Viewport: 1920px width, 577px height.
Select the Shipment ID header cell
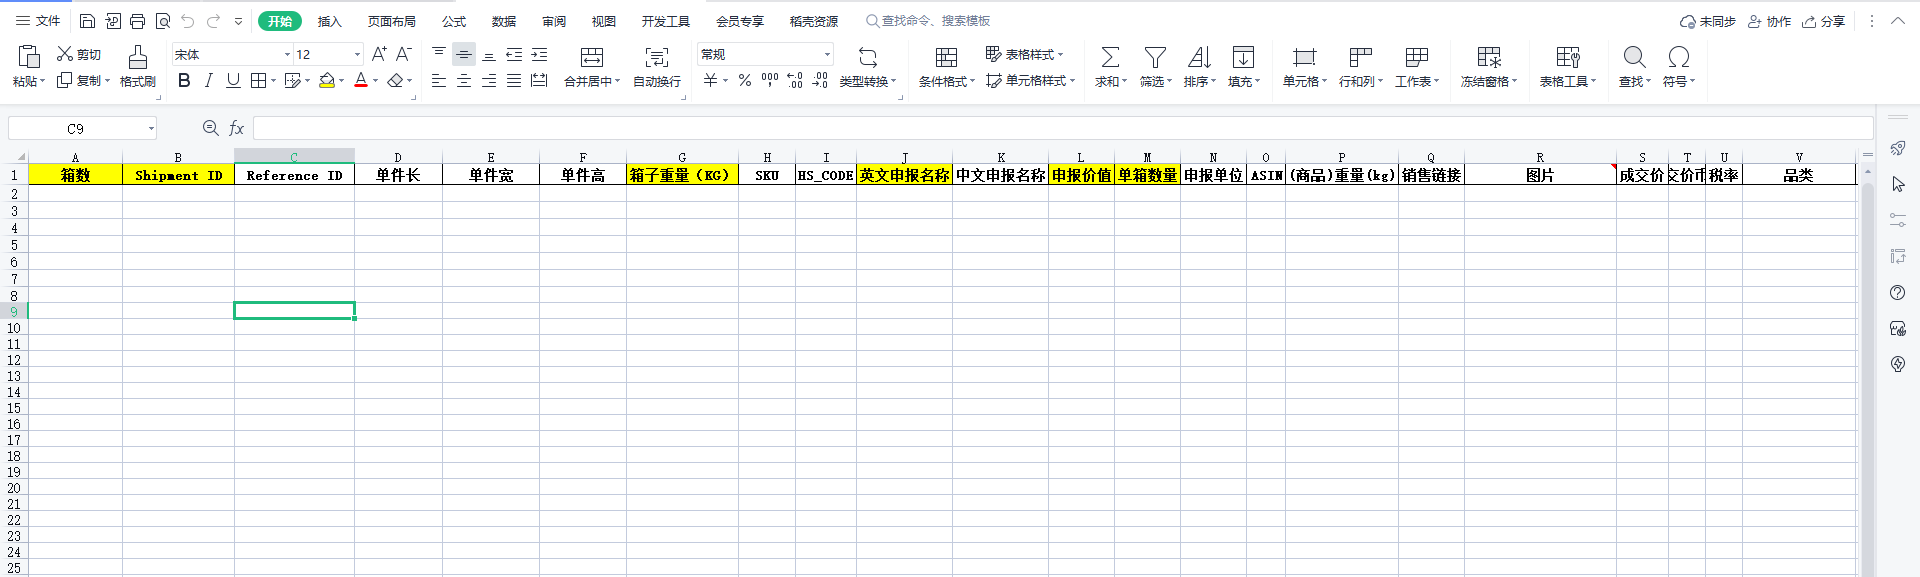pos(178,175)
